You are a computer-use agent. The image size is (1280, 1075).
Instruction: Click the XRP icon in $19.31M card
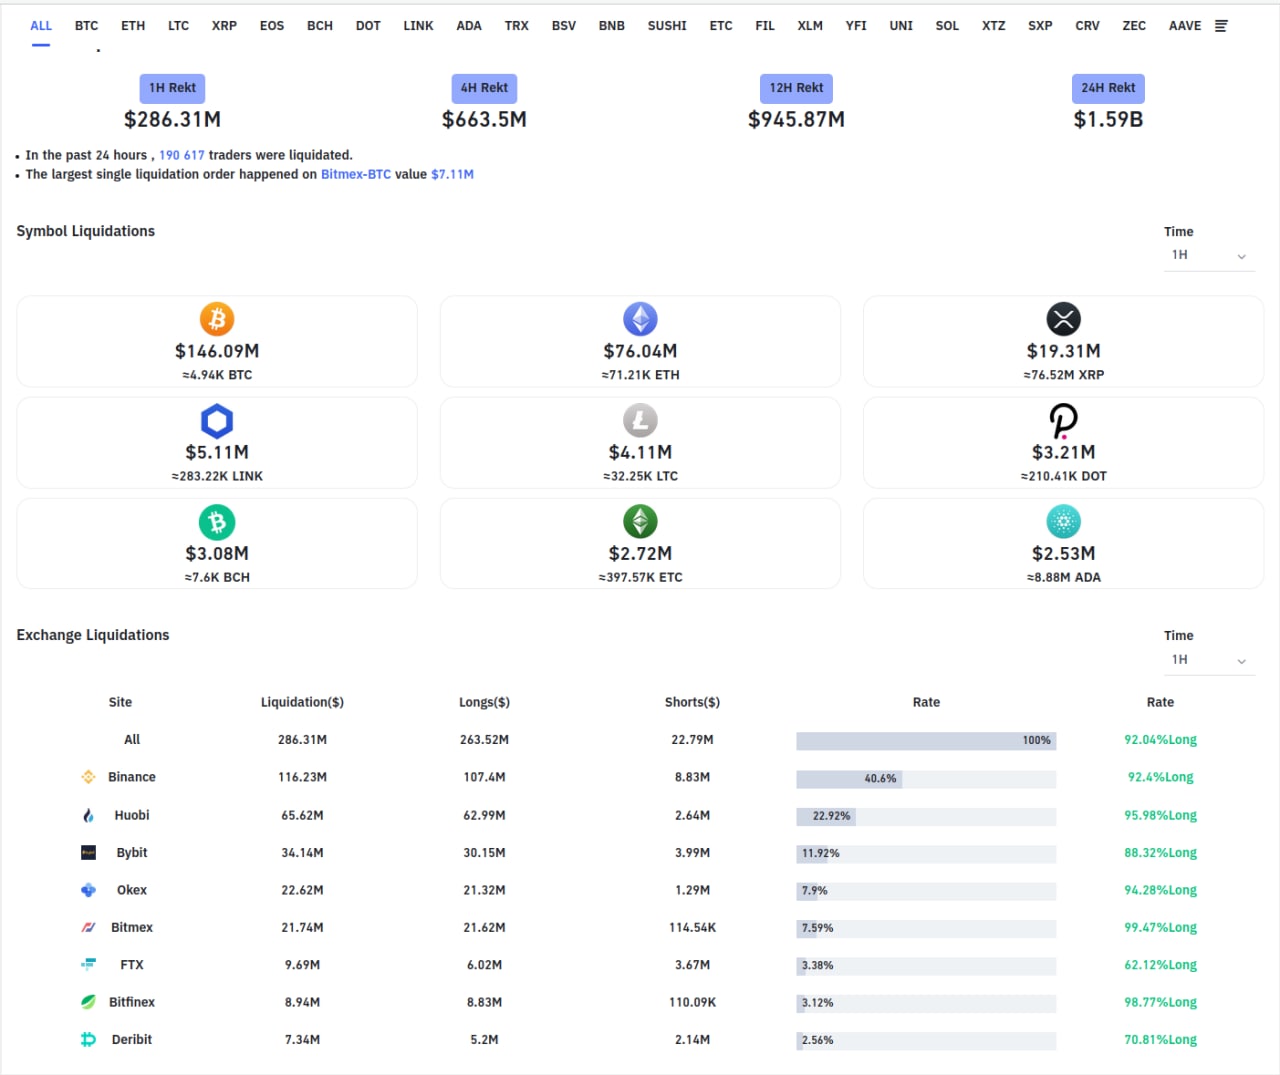tap(1063, 319)
